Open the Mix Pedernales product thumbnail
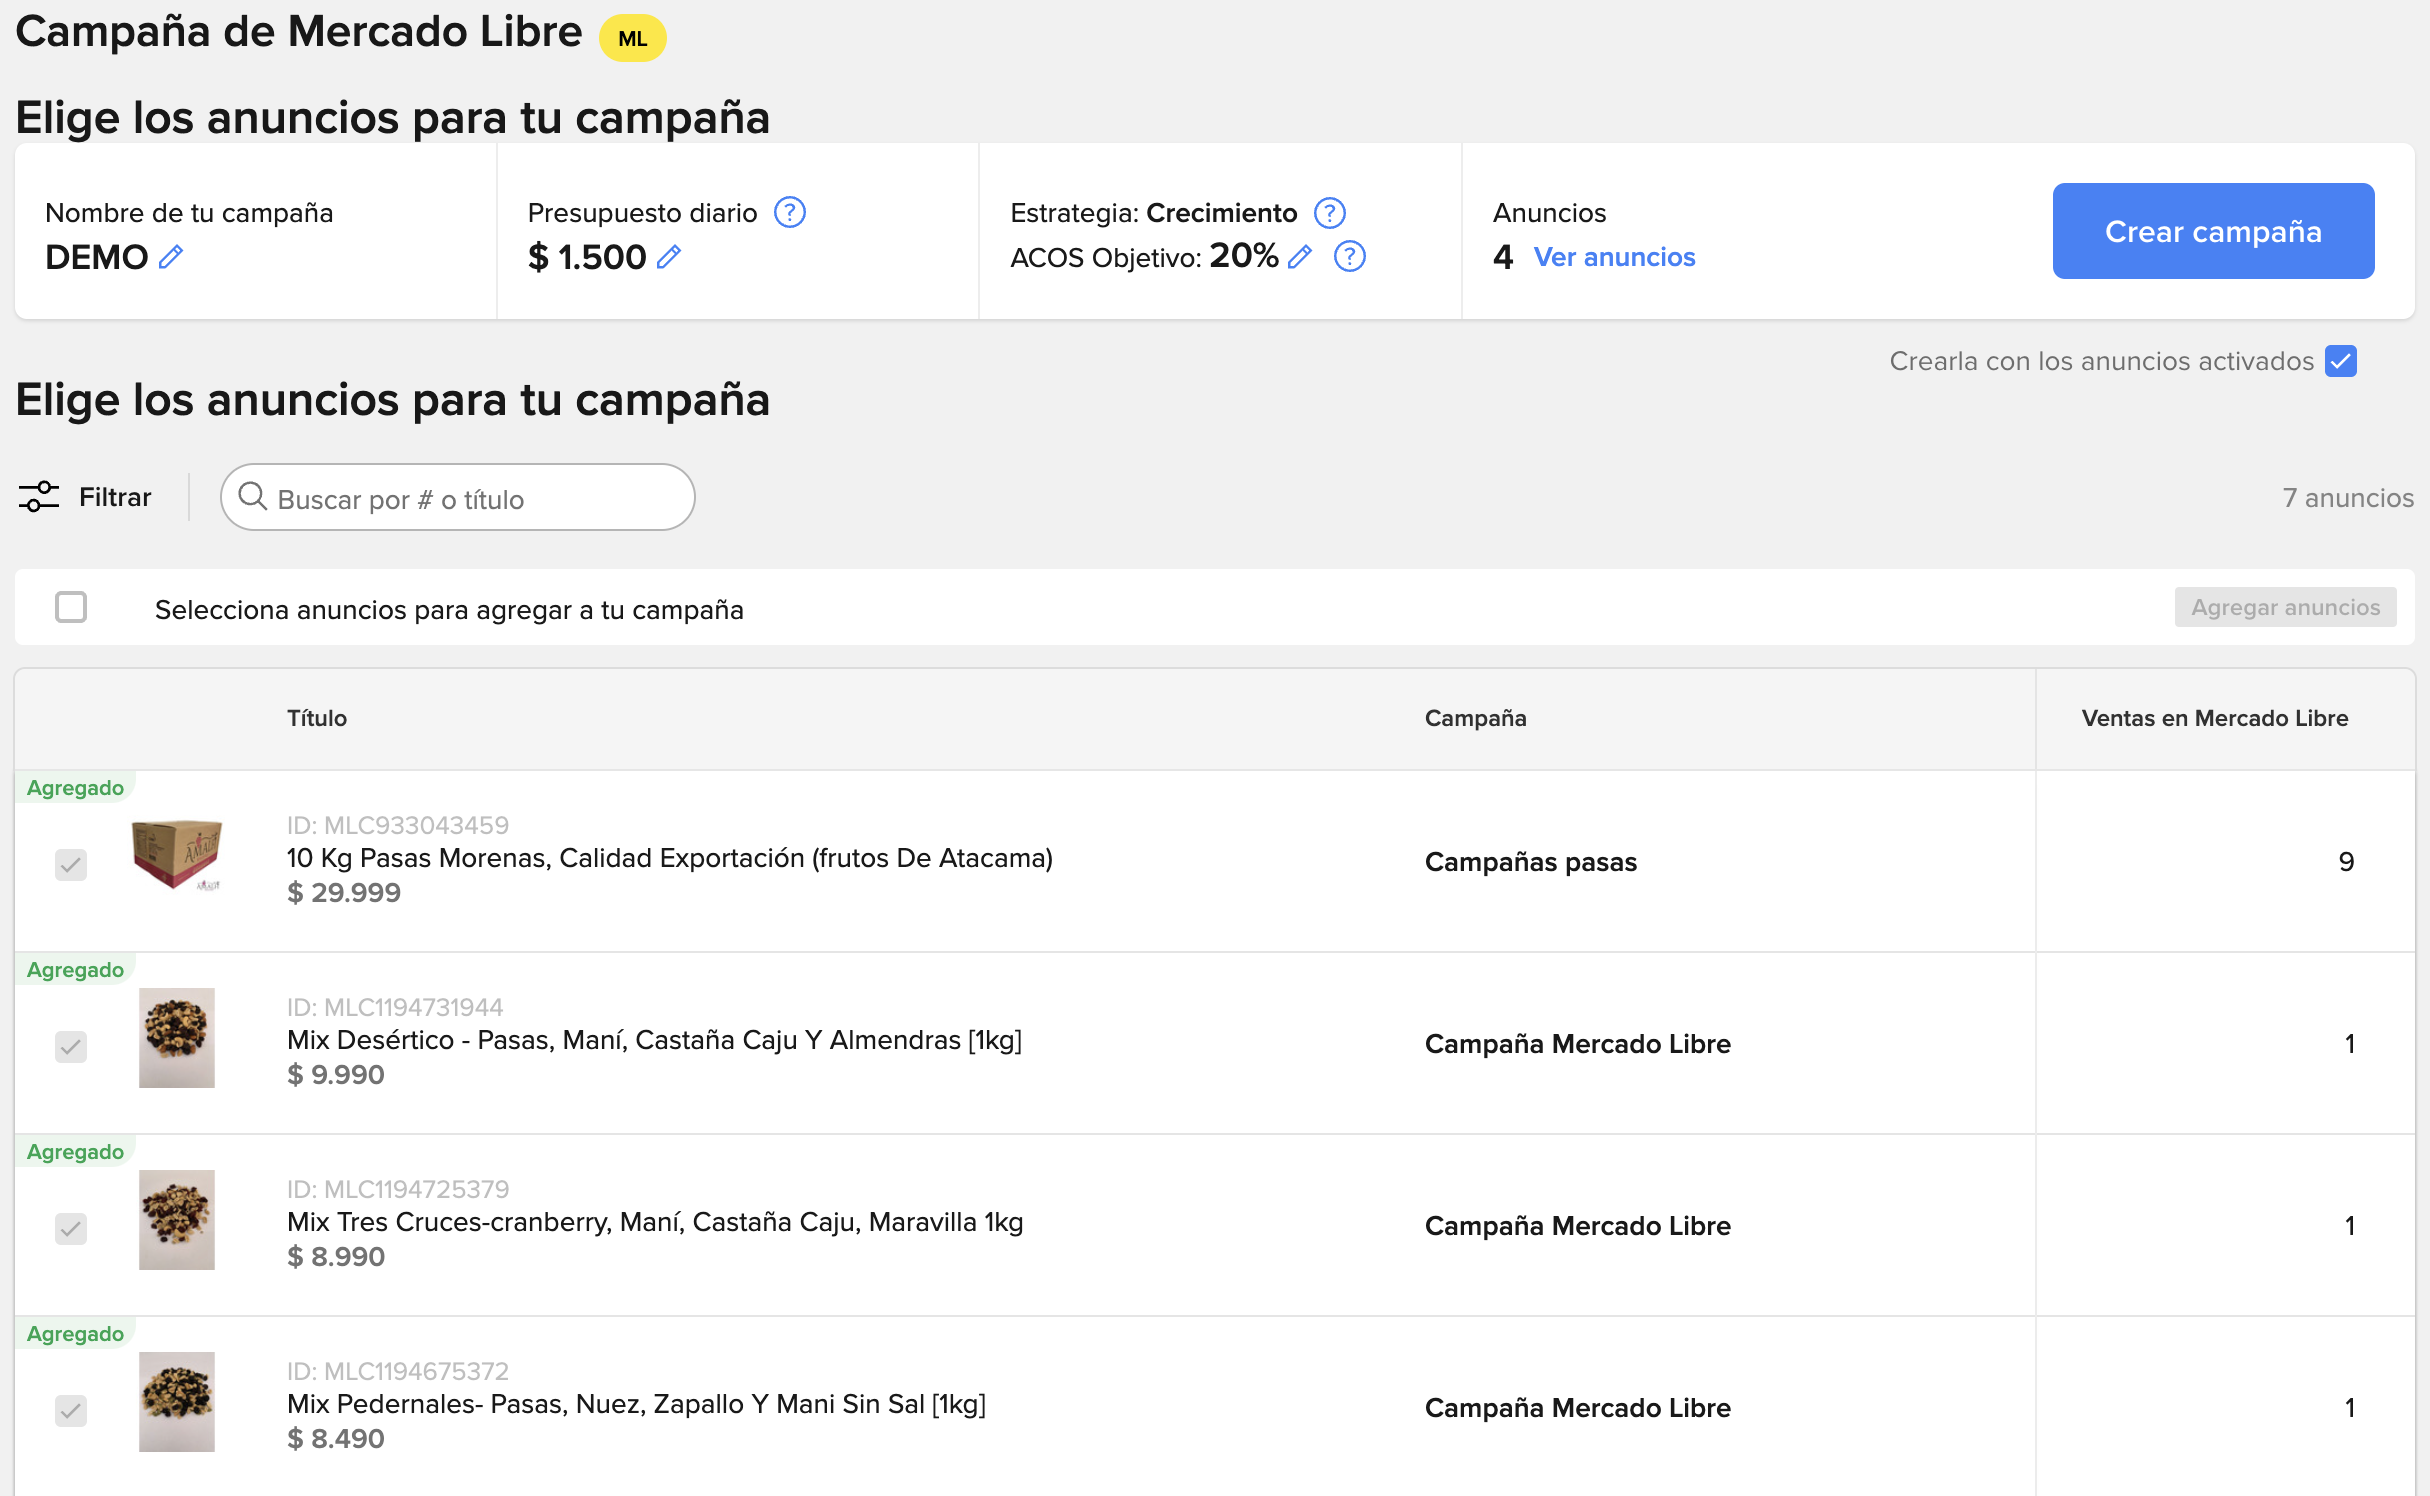Image resolution: width=2430 pixels, height=1496 pixels. 177,1402
